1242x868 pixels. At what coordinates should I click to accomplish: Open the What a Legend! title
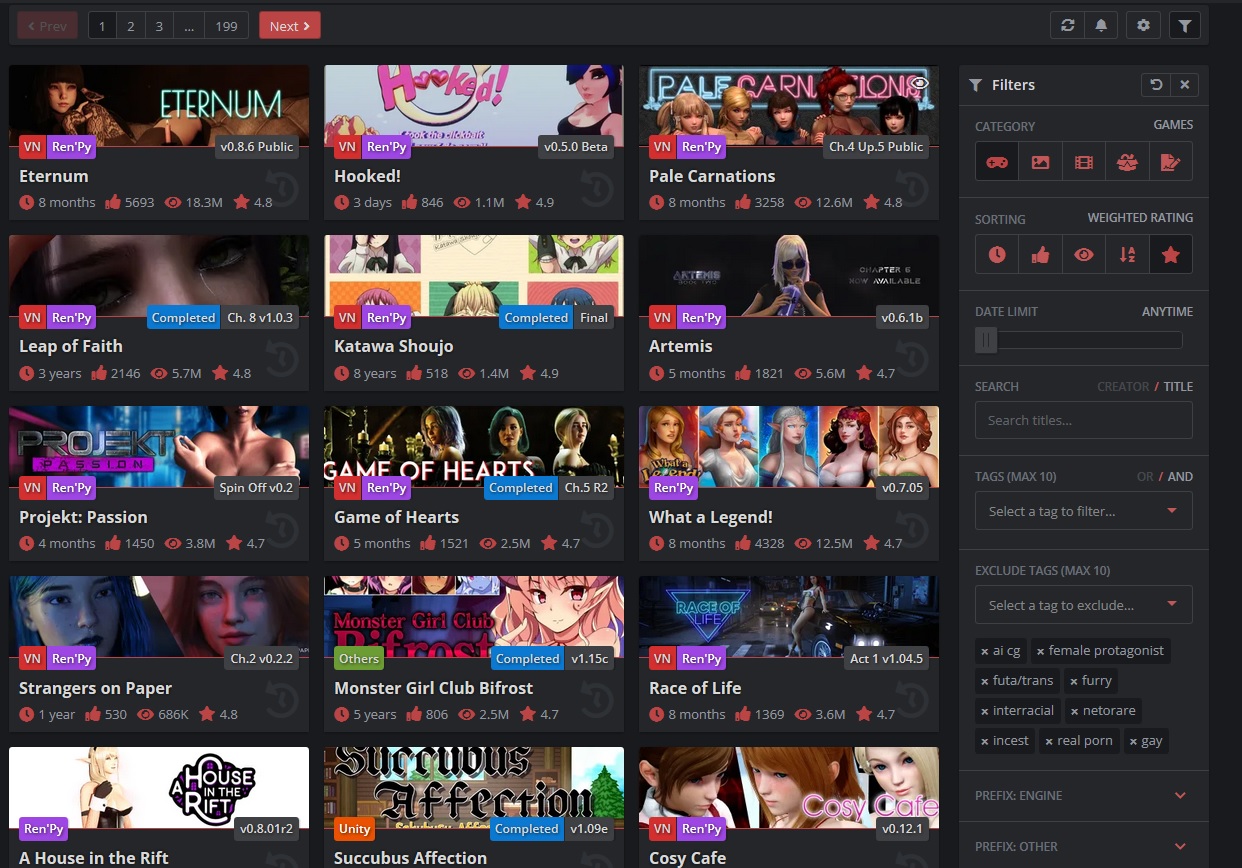(711, 517)
